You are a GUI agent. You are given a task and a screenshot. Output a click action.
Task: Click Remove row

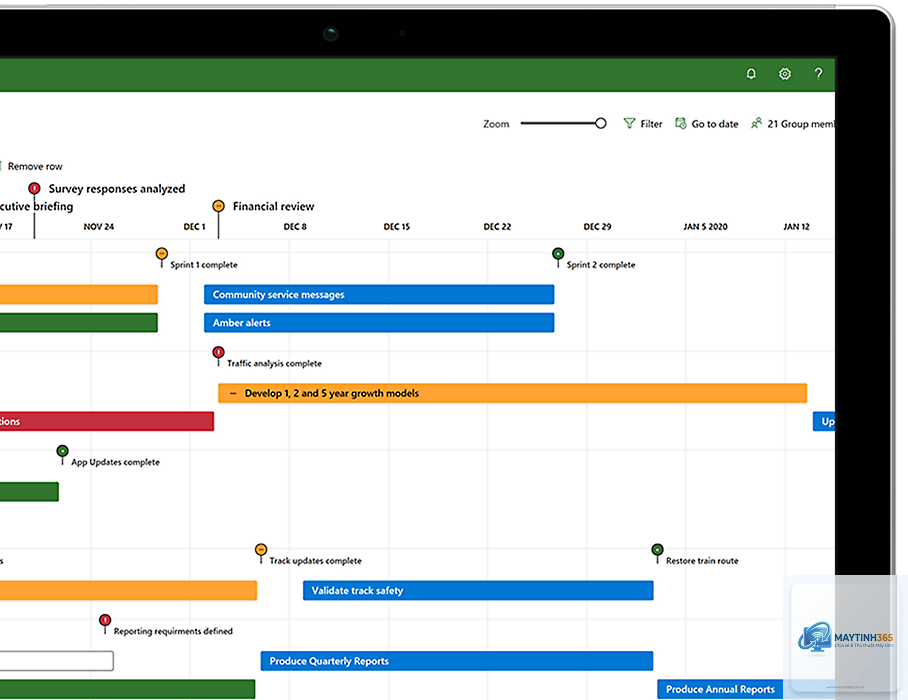pos(35,166)
